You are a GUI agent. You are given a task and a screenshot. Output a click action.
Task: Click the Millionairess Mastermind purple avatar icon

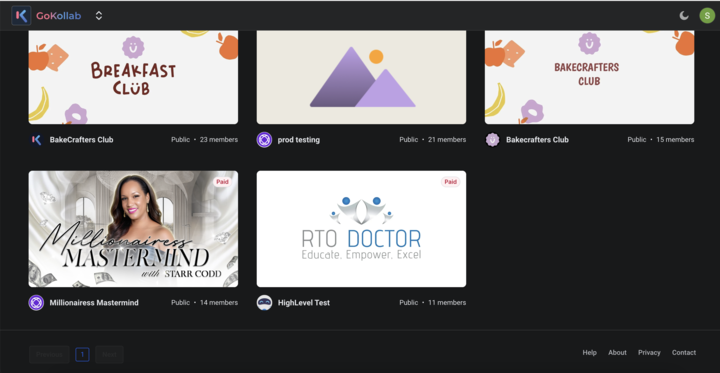(x=36, y=303)
